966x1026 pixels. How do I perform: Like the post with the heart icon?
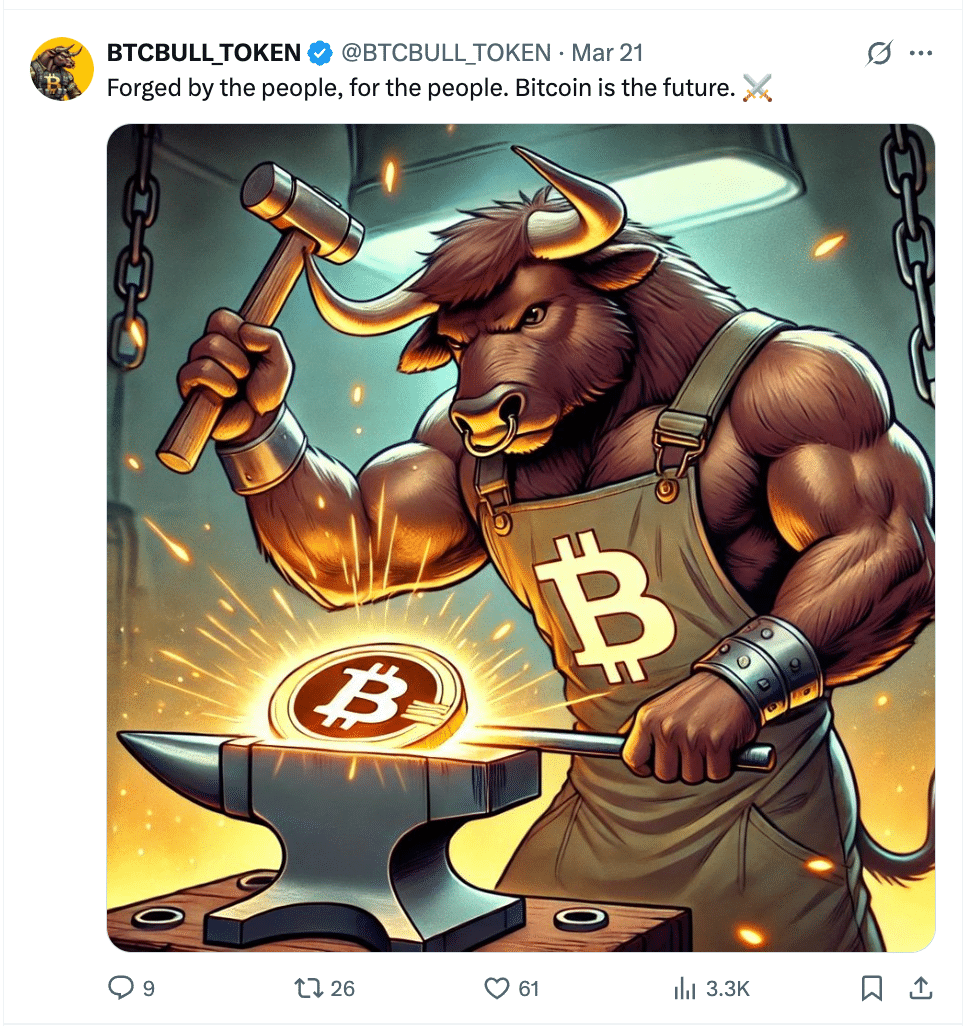click(497, 987)
